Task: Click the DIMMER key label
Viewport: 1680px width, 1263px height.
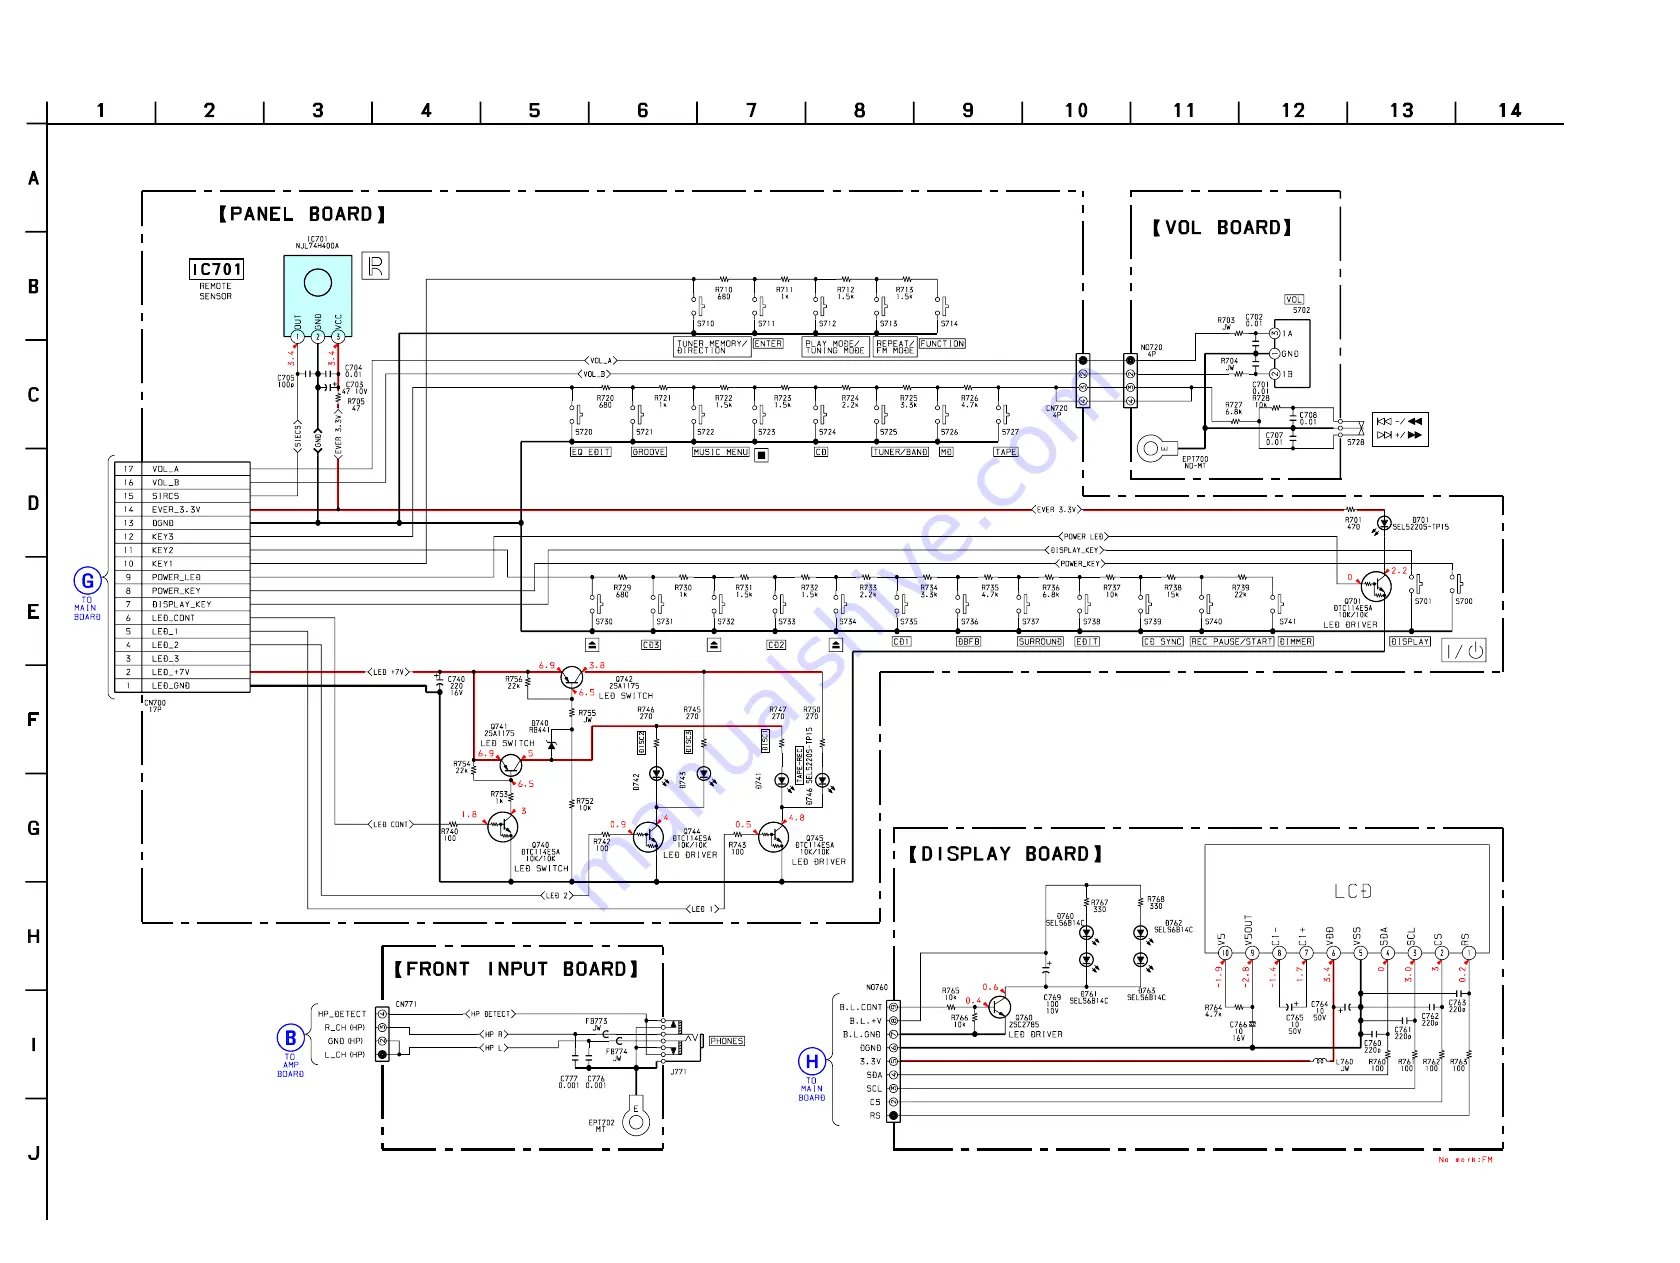Action: coord(1296,642)
